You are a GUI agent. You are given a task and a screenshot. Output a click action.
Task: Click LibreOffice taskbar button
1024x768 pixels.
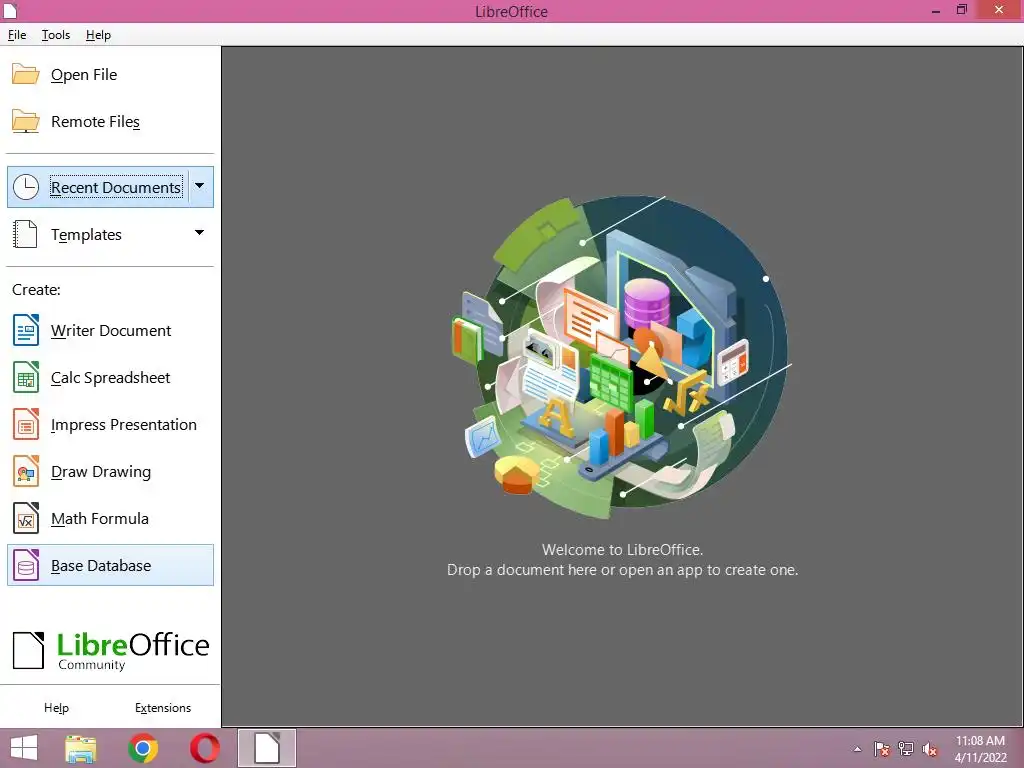pos(267,748)
